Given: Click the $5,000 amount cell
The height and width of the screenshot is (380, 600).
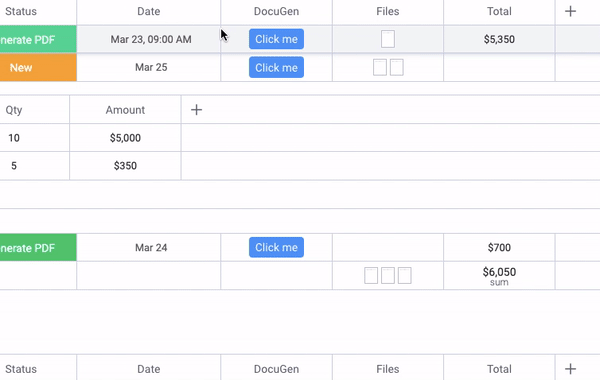Looking at the screenshot, I should [x=125, y=138].
